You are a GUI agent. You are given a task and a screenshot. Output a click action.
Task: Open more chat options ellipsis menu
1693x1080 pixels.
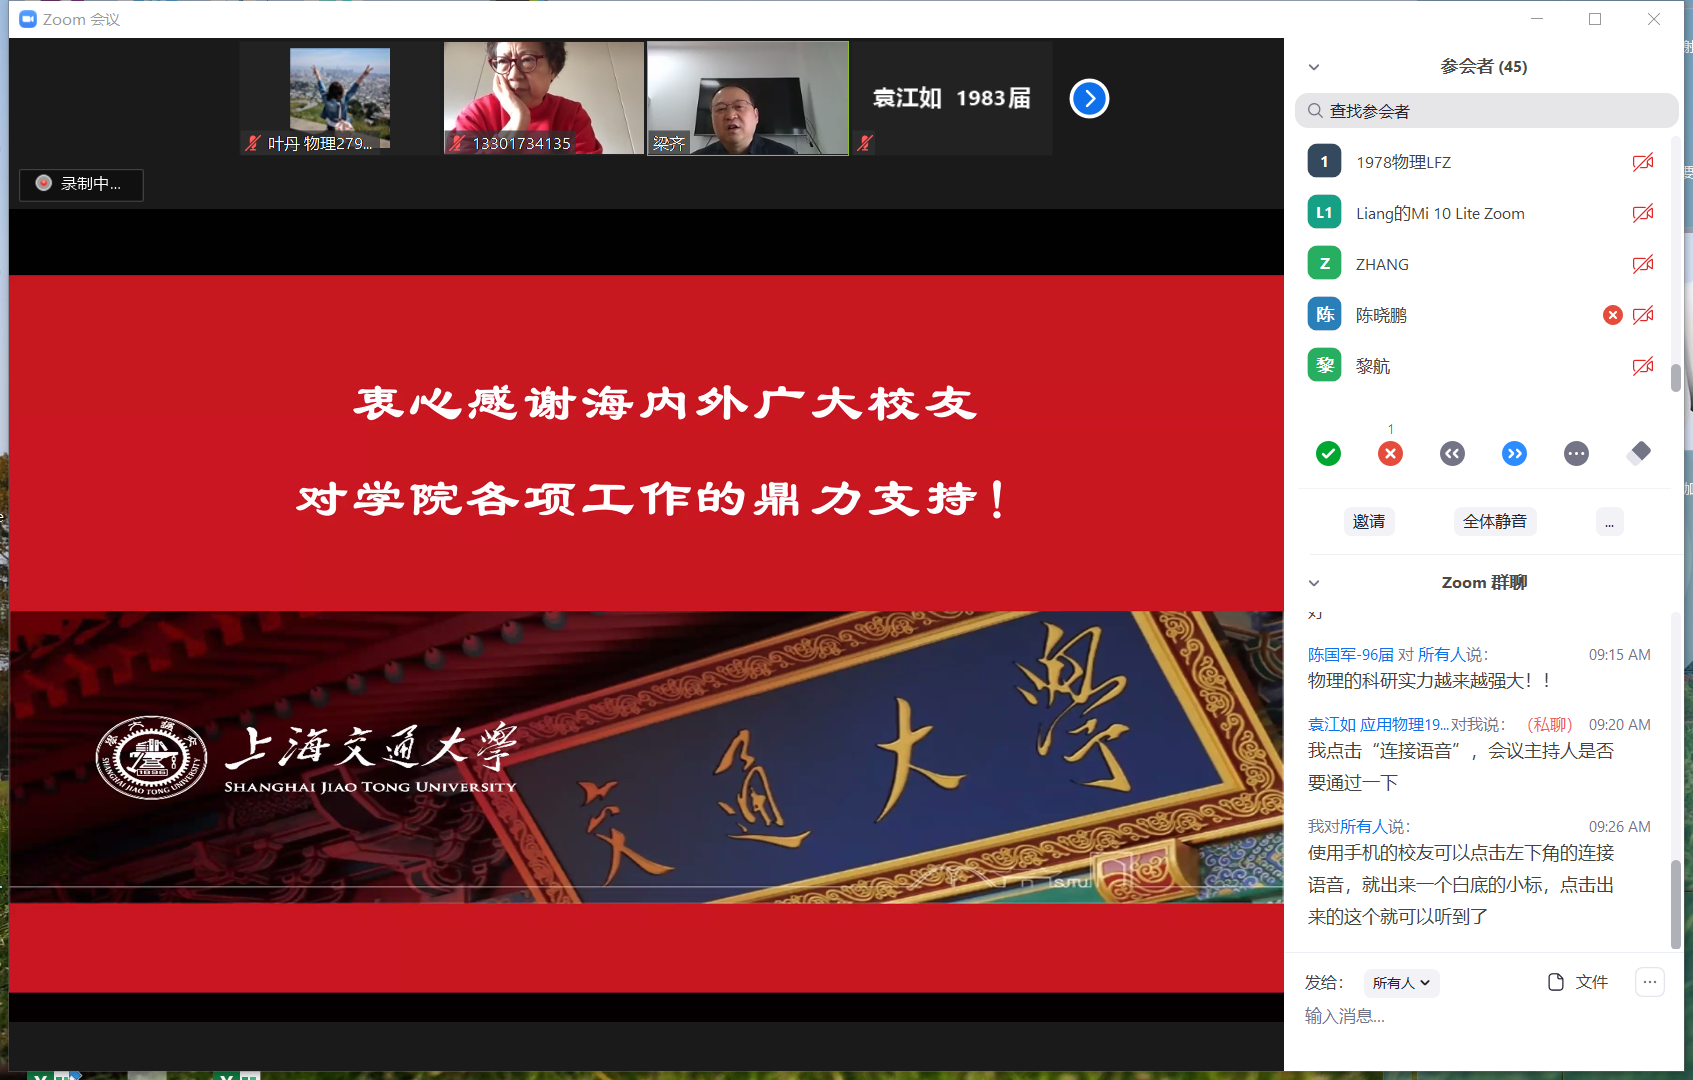pos(1649,982)
